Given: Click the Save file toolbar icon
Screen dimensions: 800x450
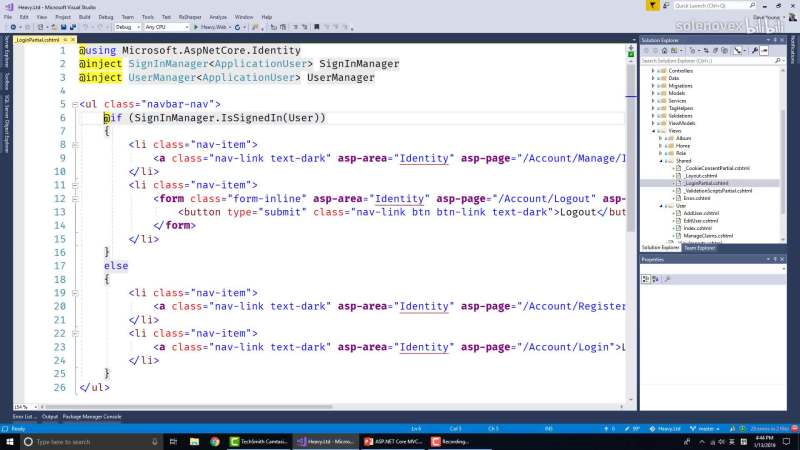Looking at the screenshot, I should 64,27.
